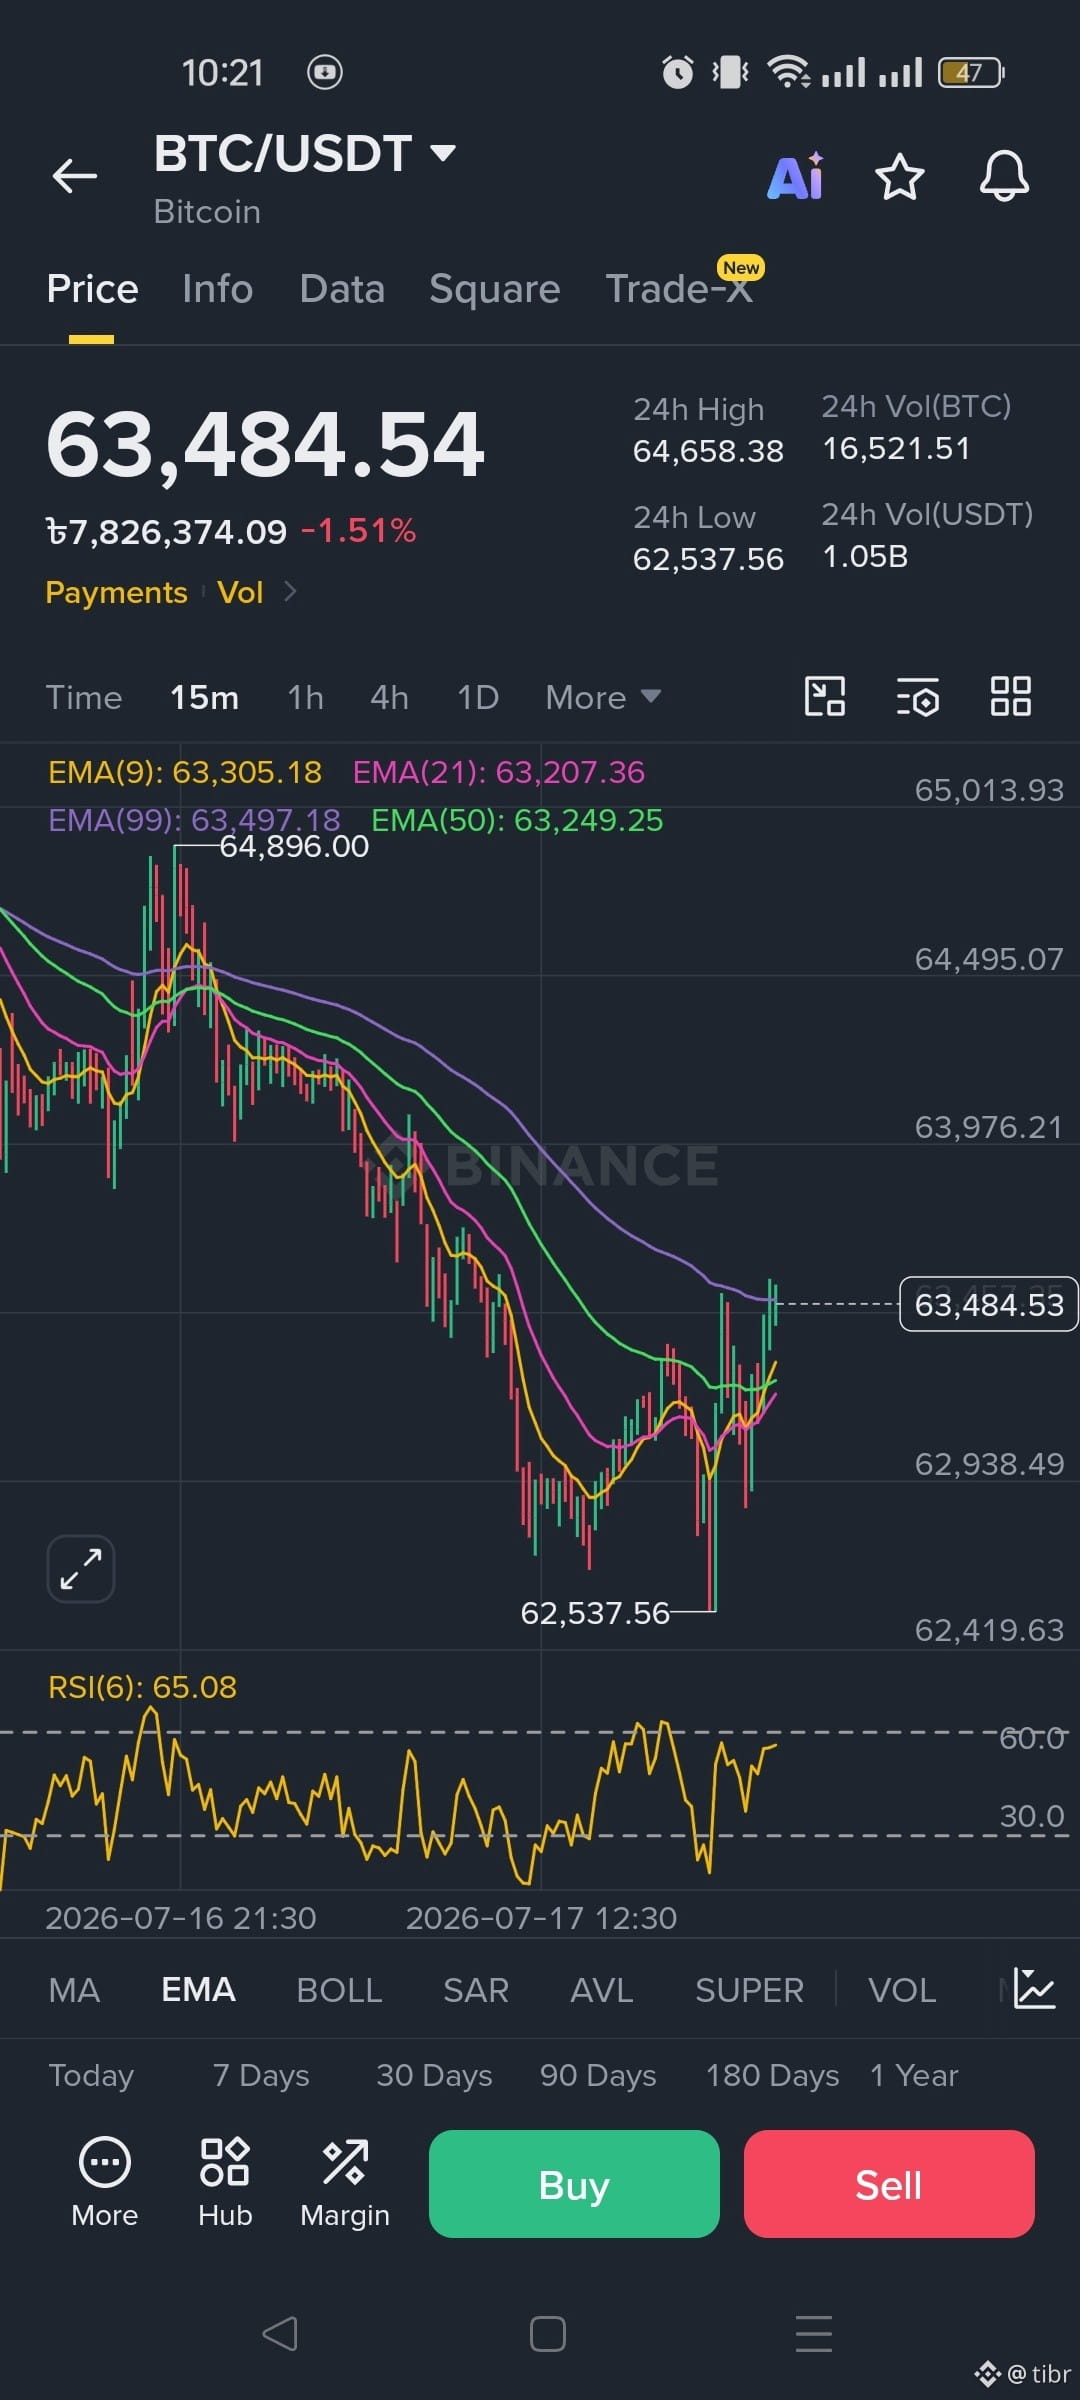This screenshot has width=1080, height=2400.
Task: Tap the RSI(6) 65.08 label
Action: coord(142,1687)
